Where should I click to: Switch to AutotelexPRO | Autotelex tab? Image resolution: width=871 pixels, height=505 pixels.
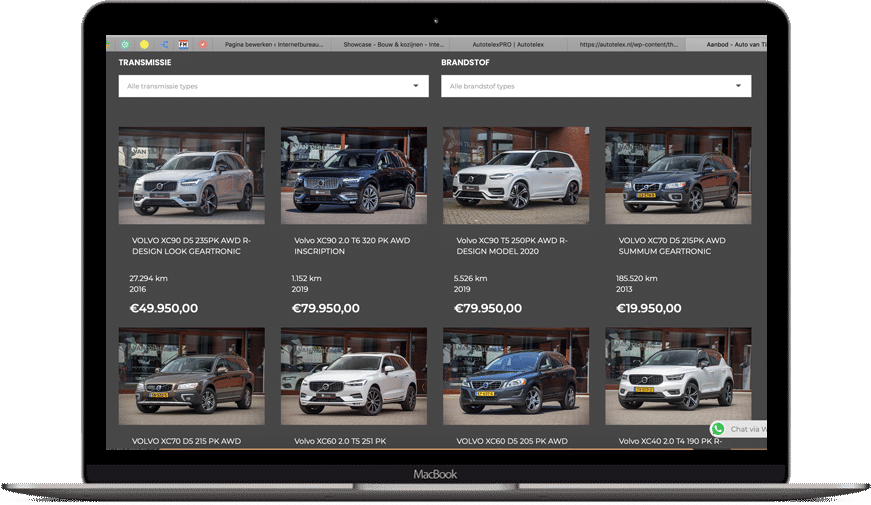pyautogui.click(x=508, y=44)
